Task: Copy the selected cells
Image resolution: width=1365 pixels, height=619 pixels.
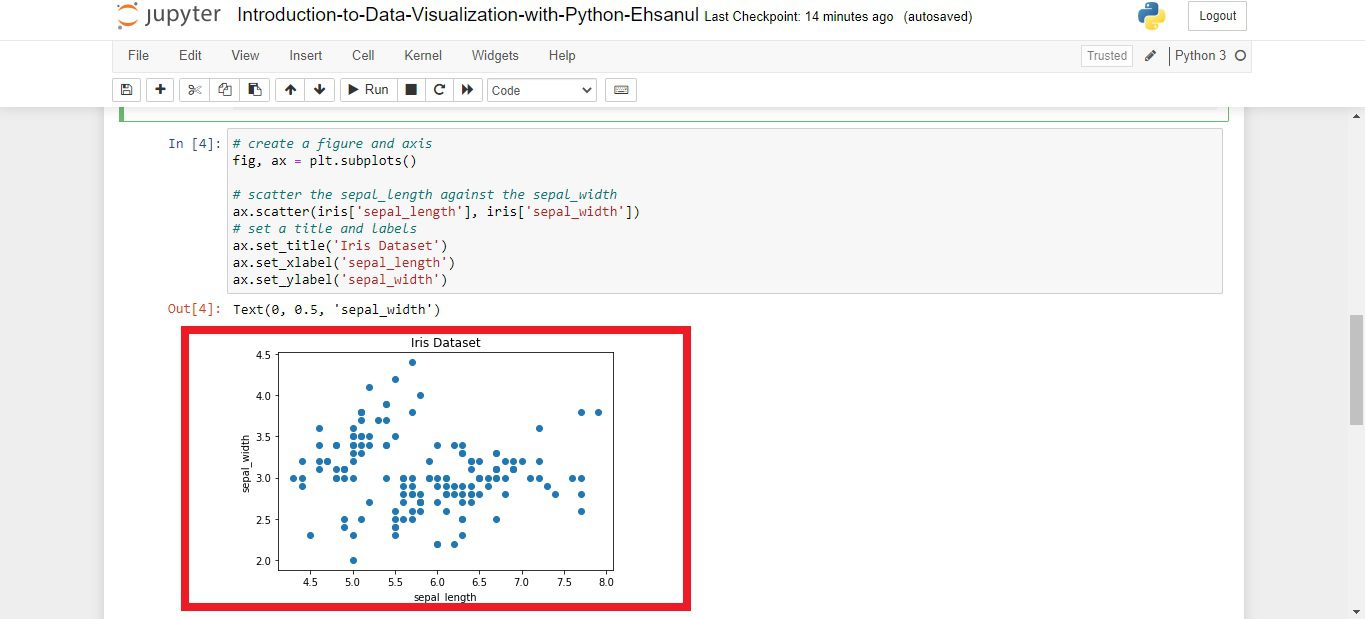Action: tap(224, 89)
